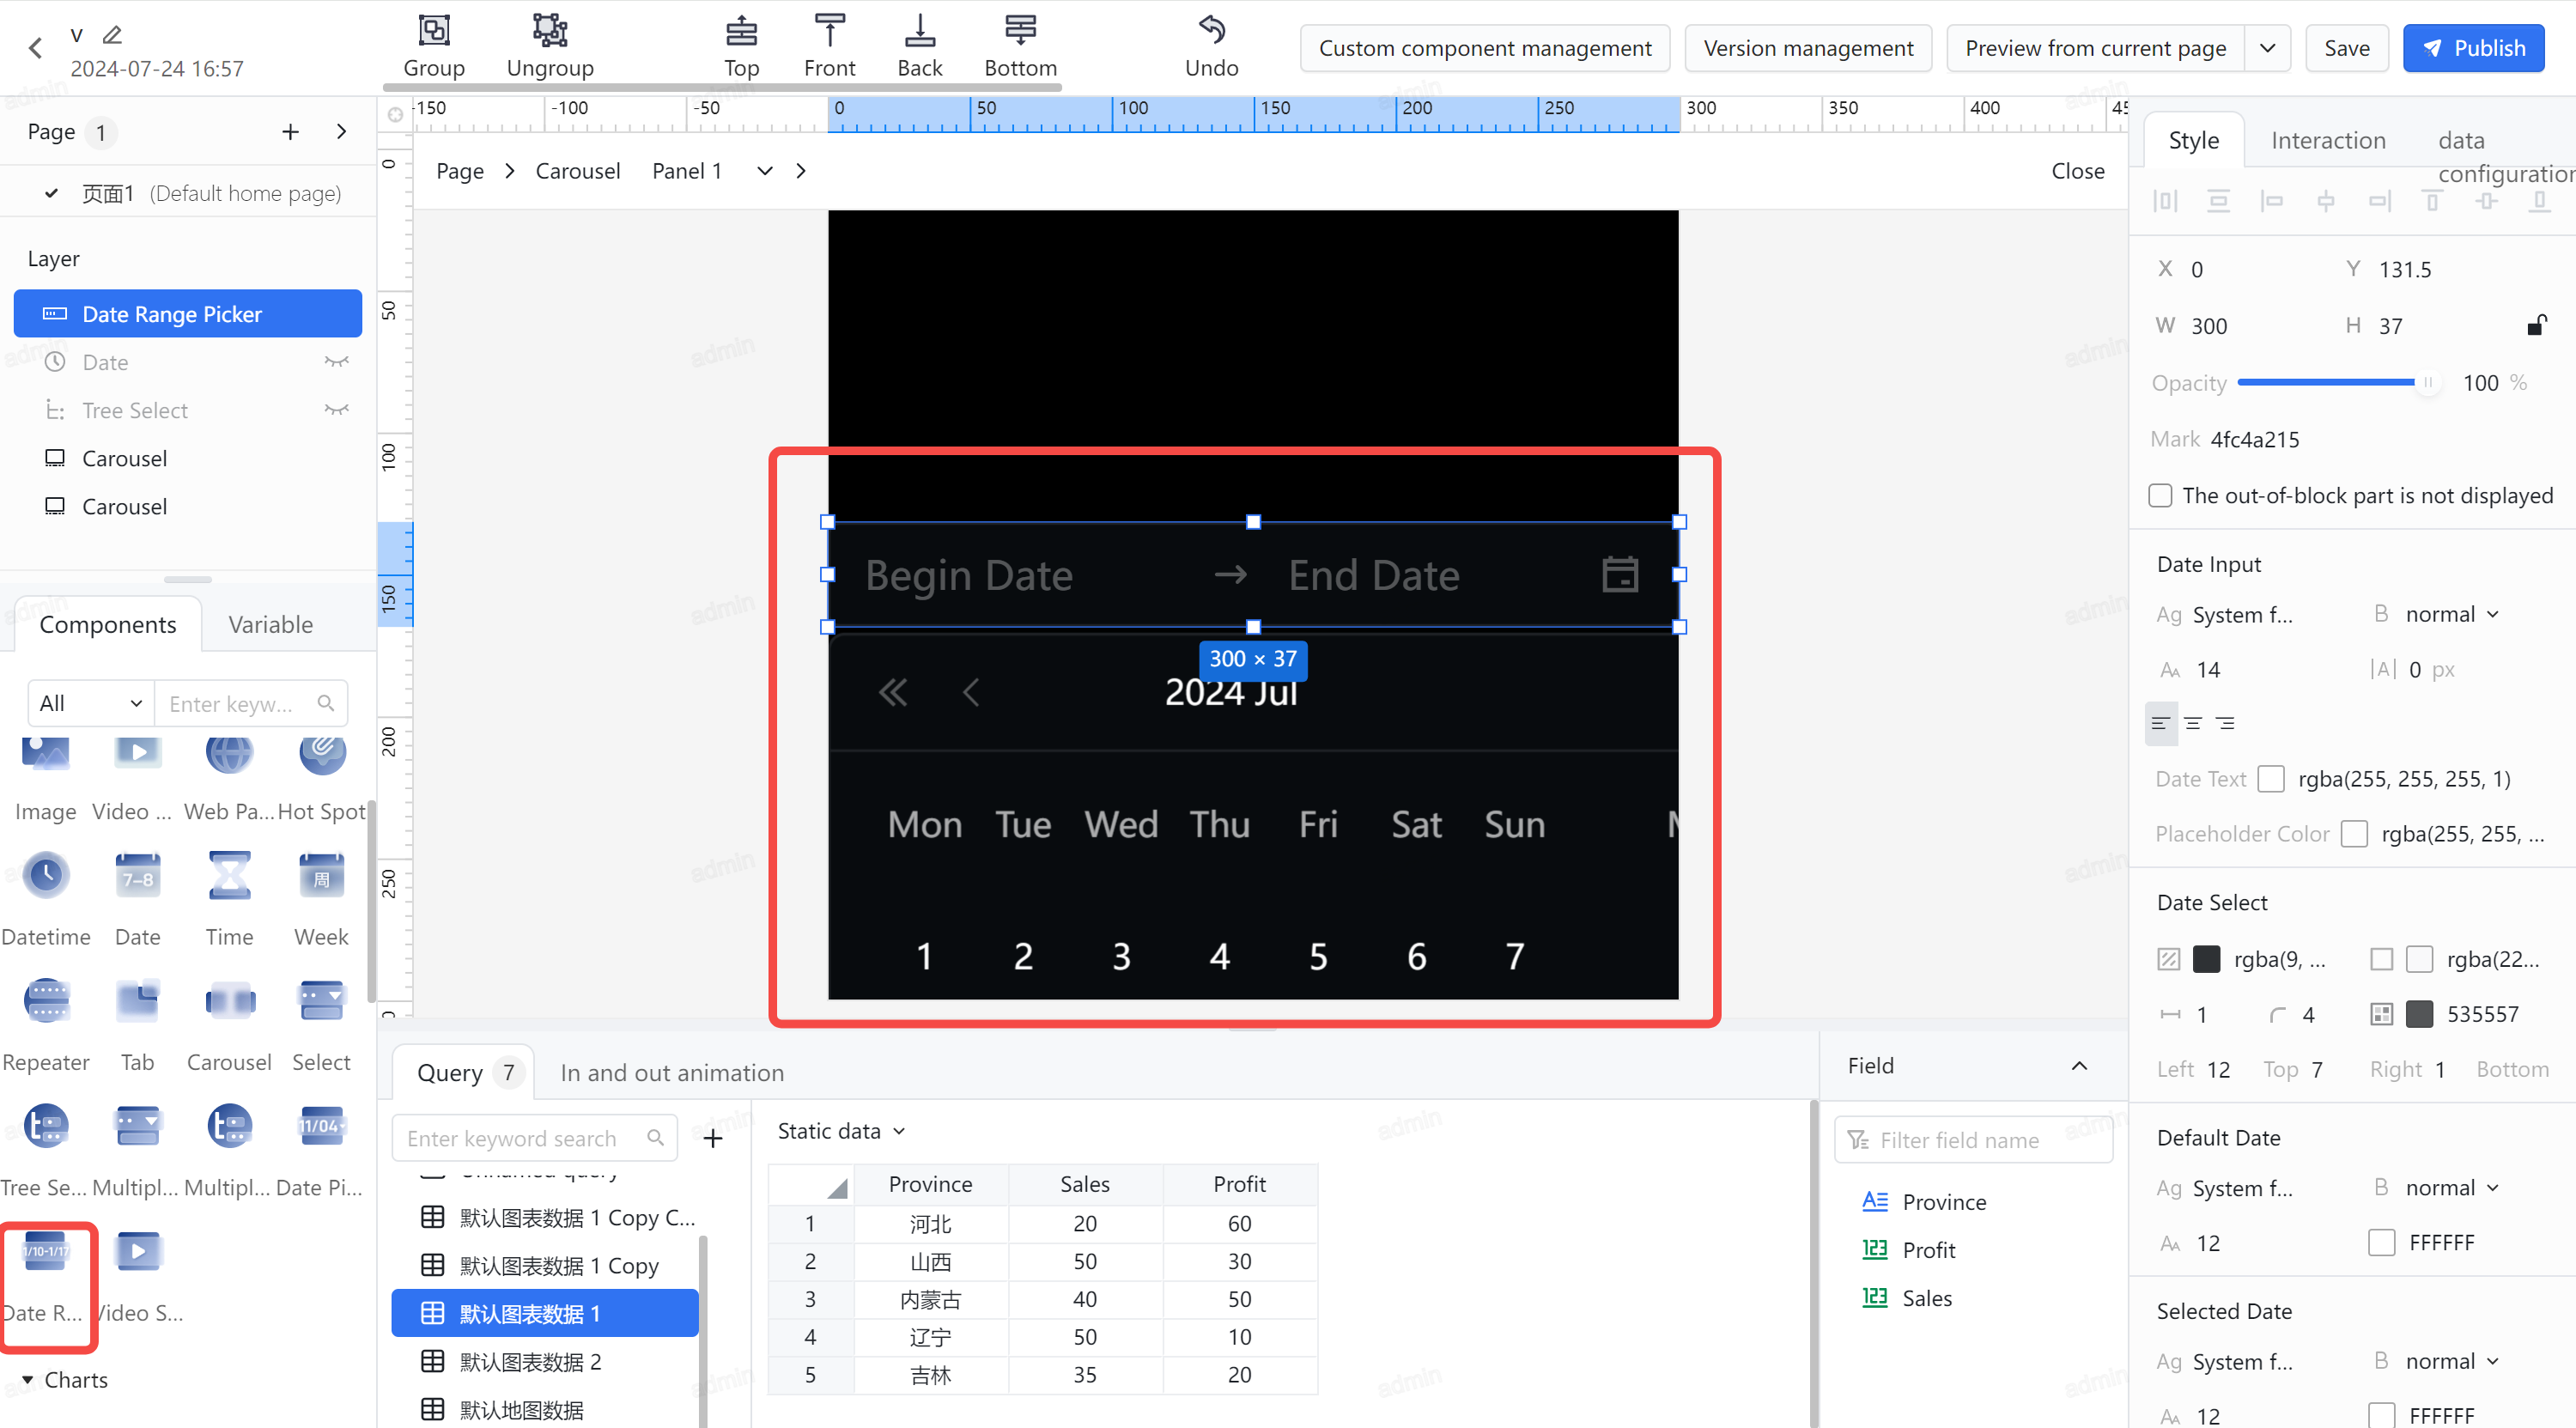Bring layer Front one step

(829, 31)
